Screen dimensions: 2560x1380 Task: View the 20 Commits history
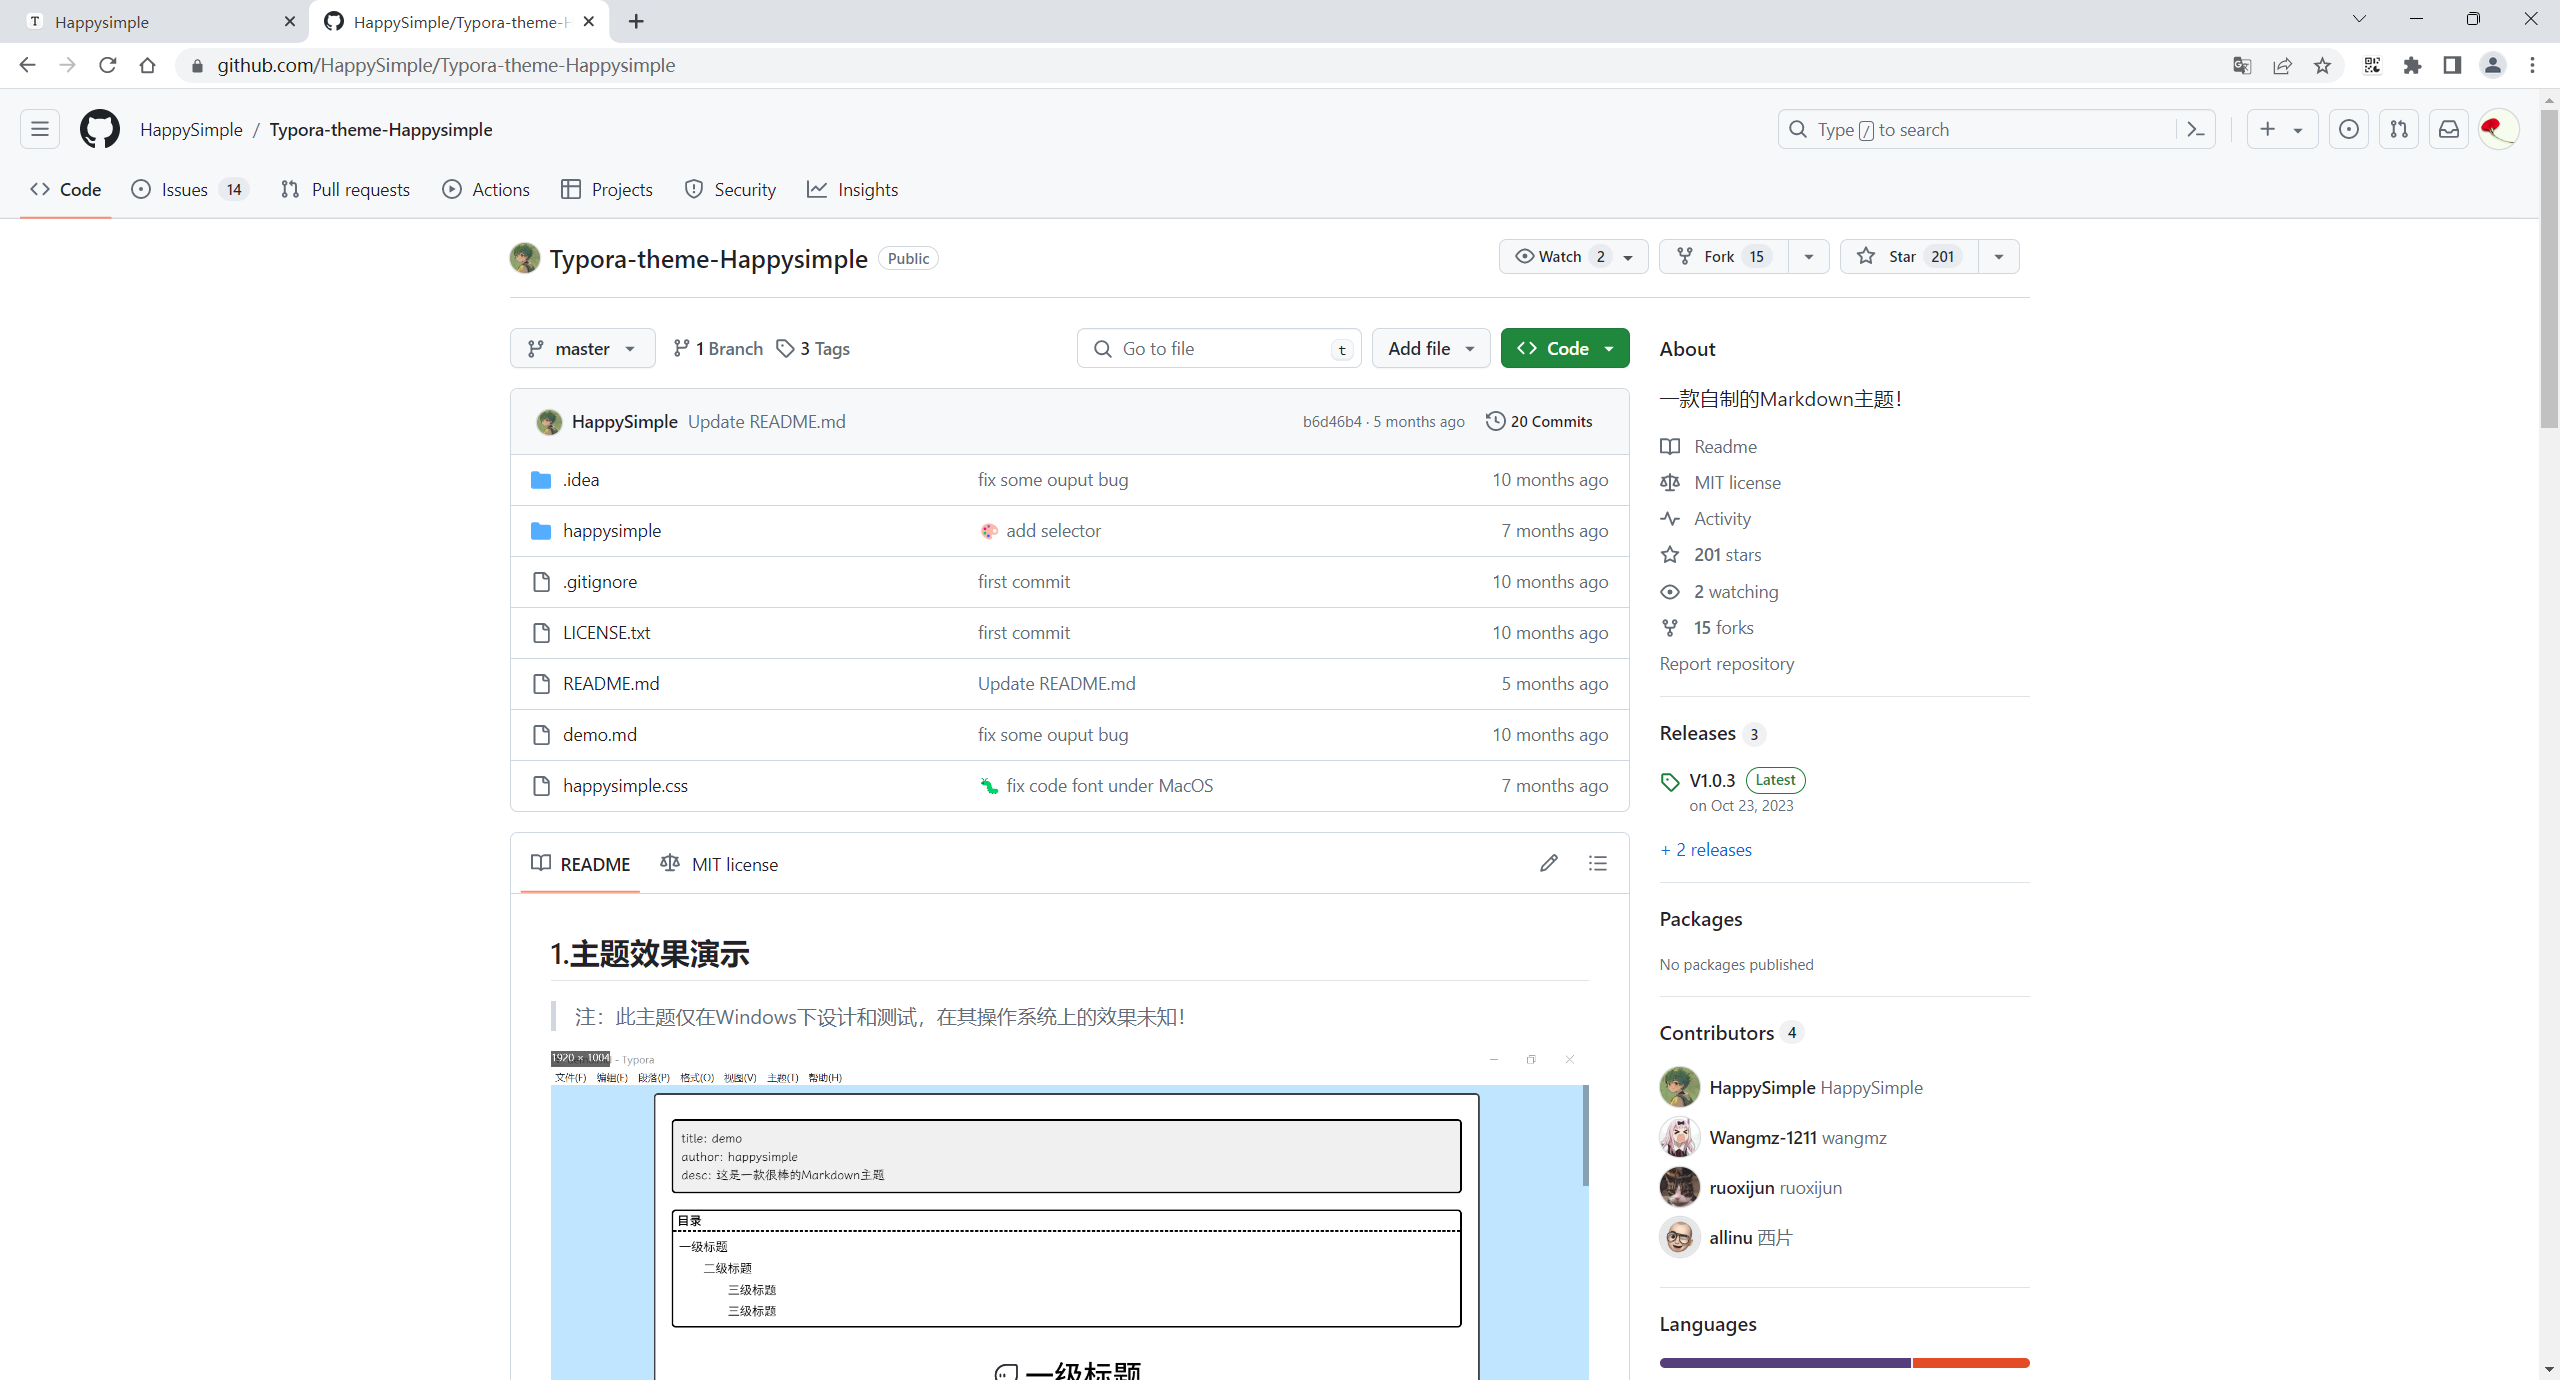click(1539, 422)
